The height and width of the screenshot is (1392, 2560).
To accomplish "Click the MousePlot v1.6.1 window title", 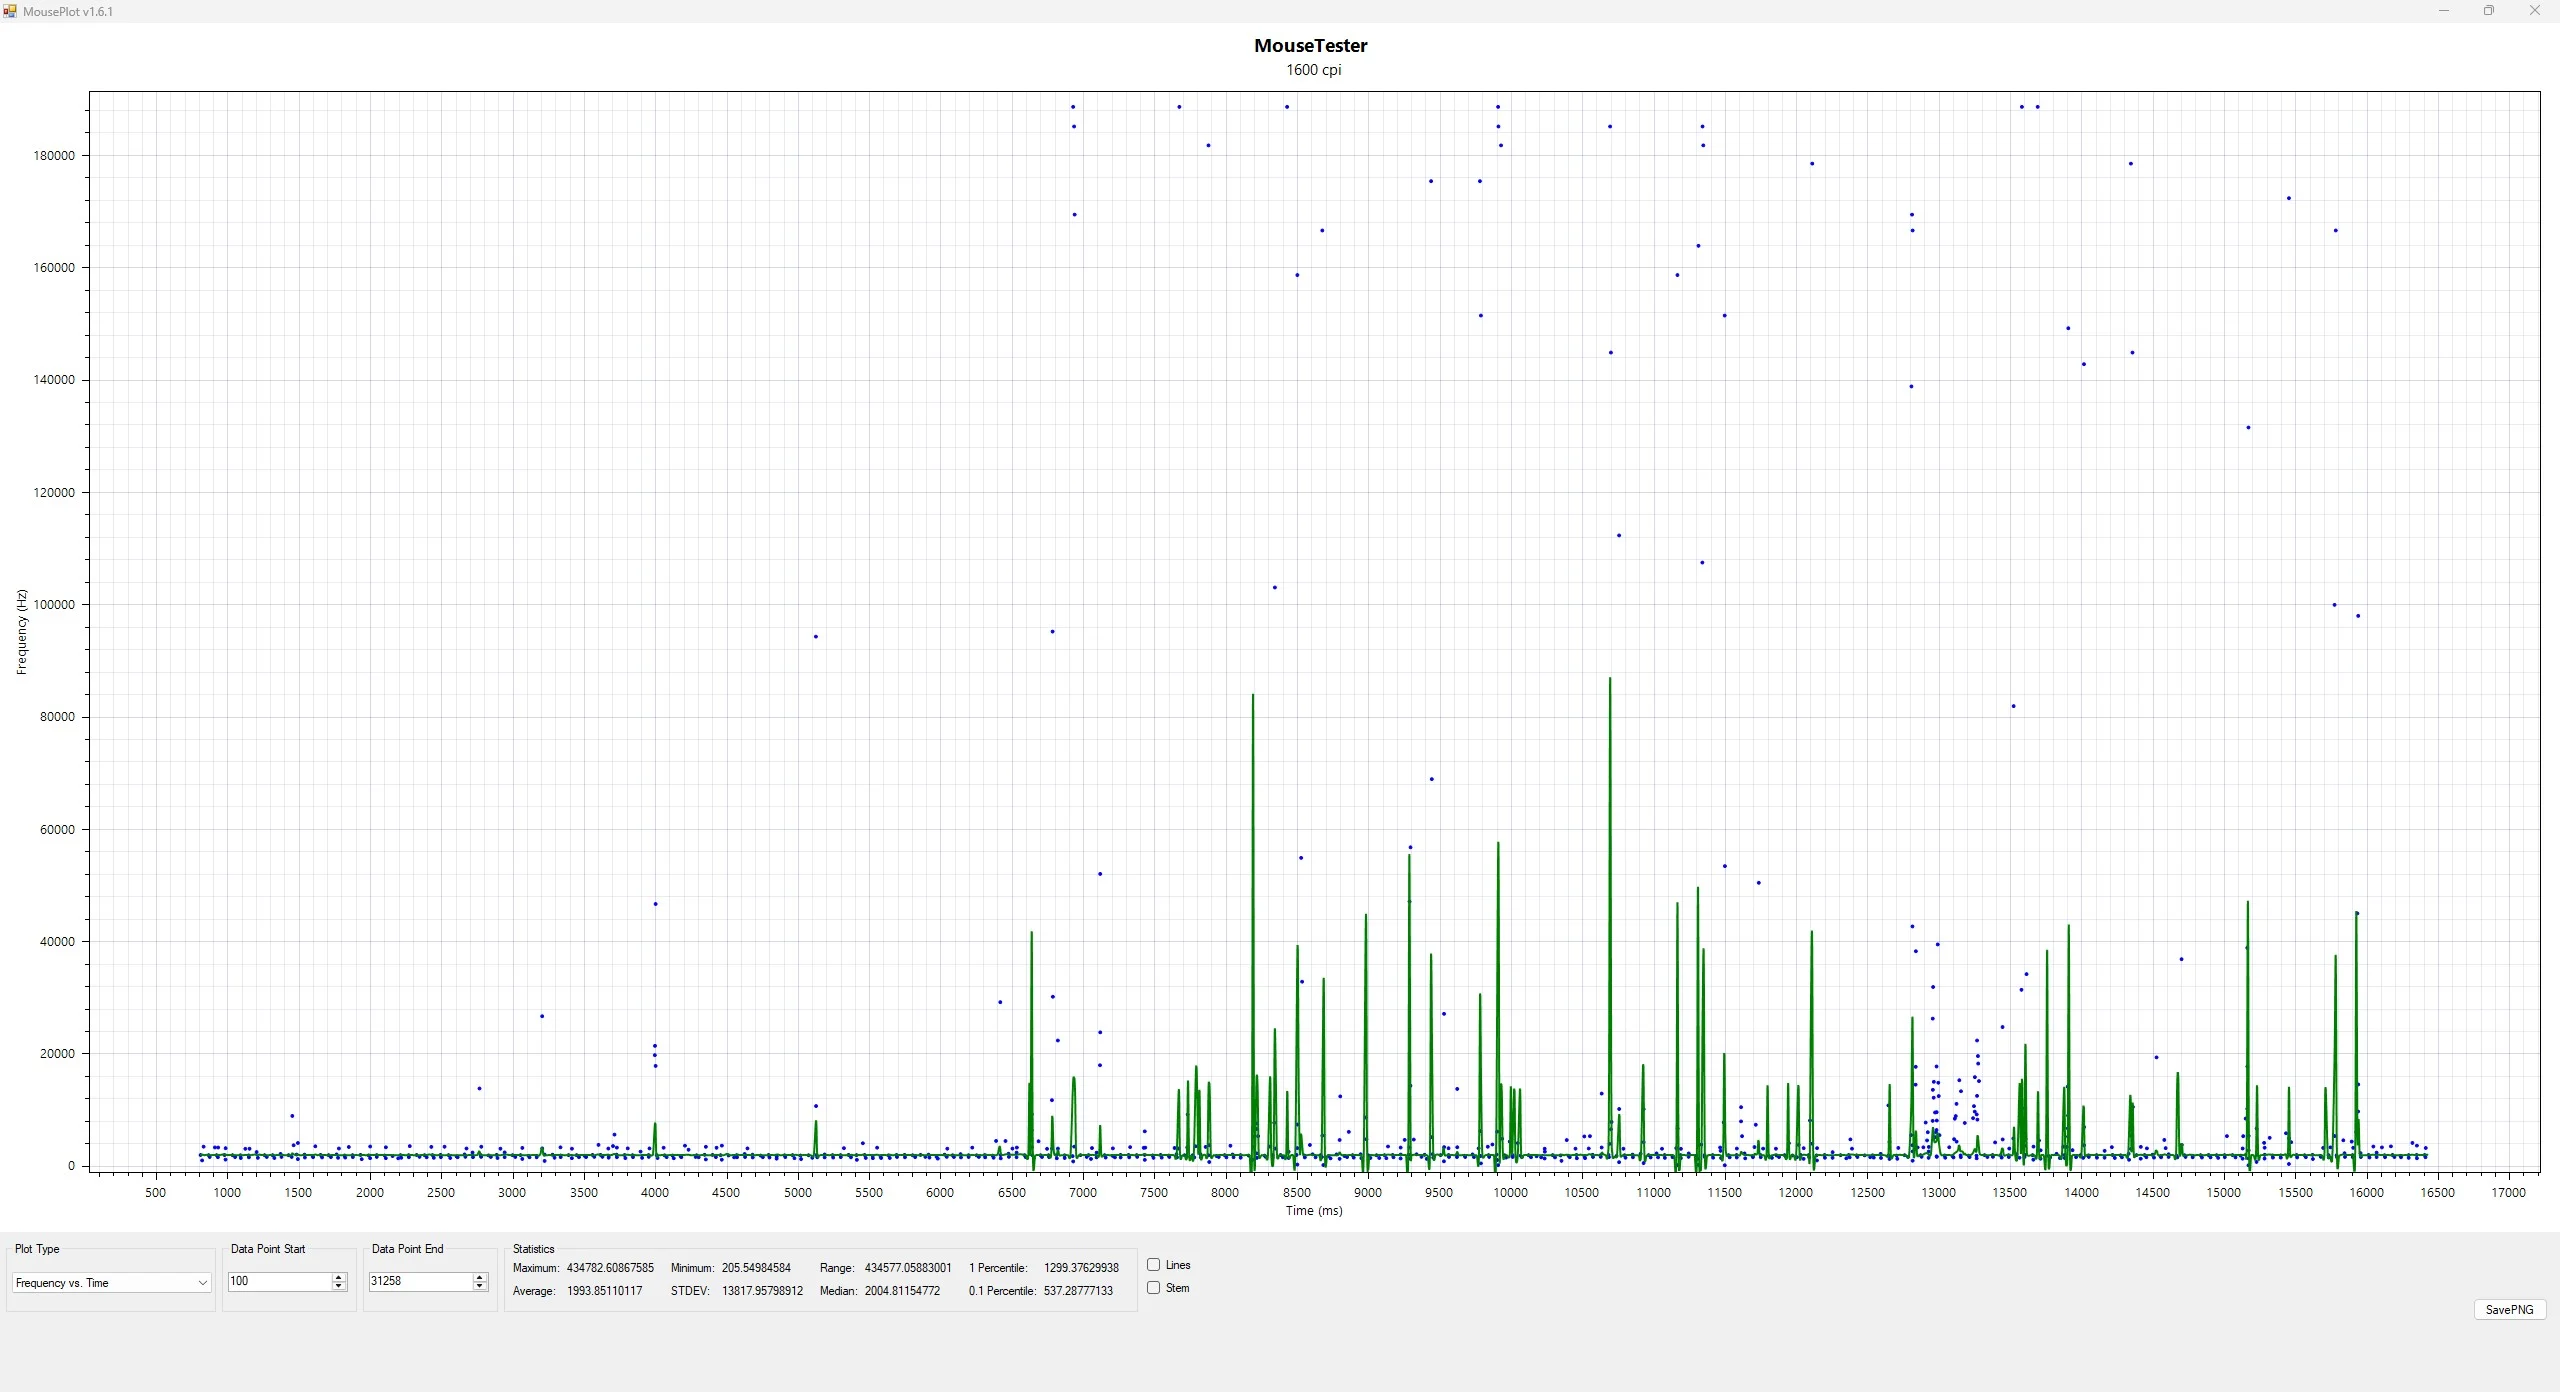I will (68, 12).
